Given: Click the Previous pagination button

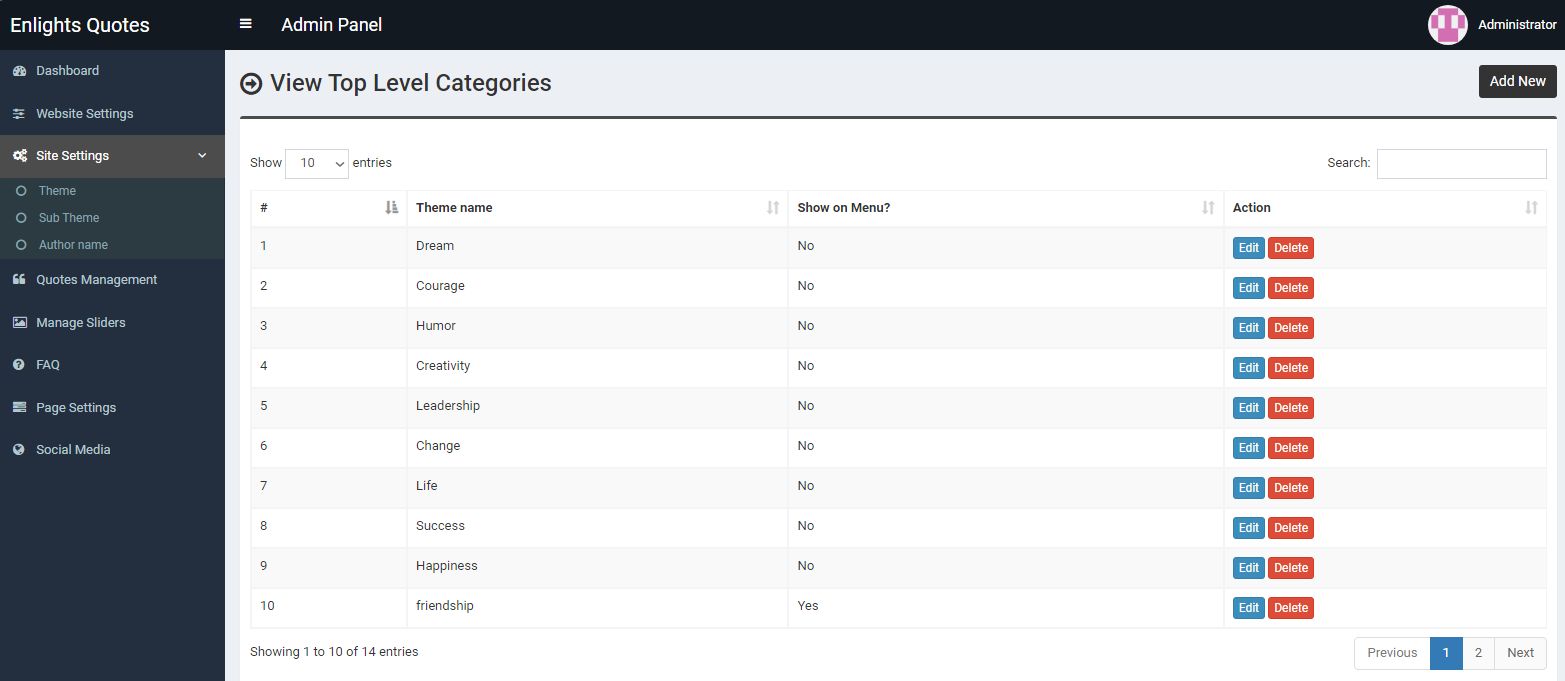Looking at the screenshot, I should click(x=1392, y=653).
